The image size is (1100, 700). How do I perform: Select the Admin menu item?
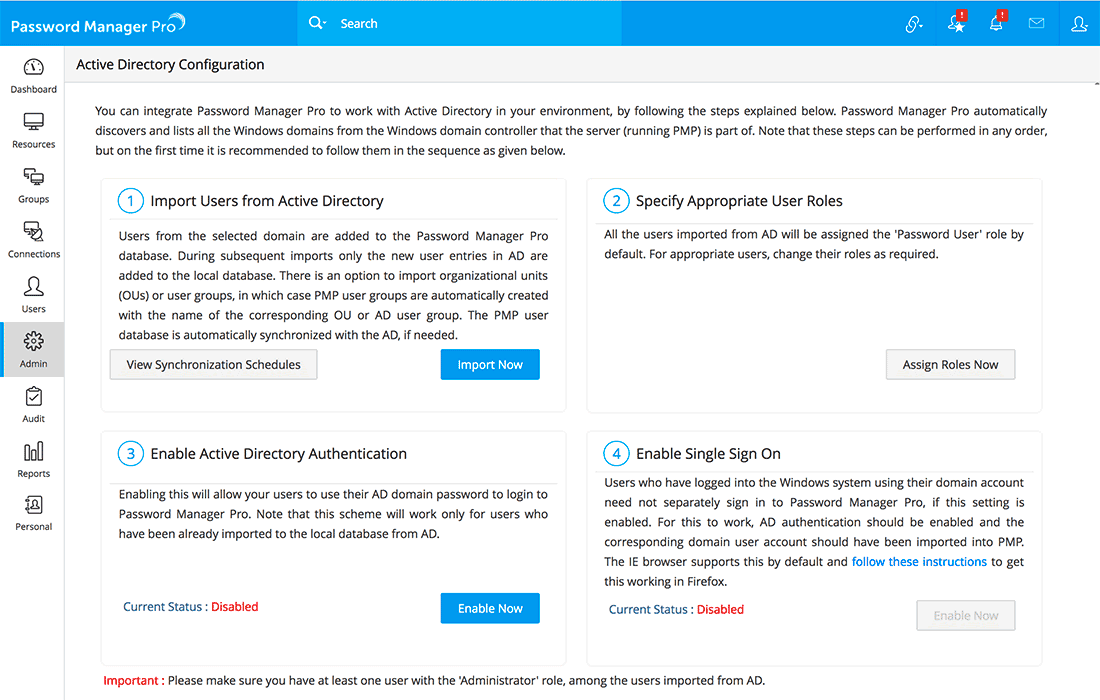pos(33,349)
